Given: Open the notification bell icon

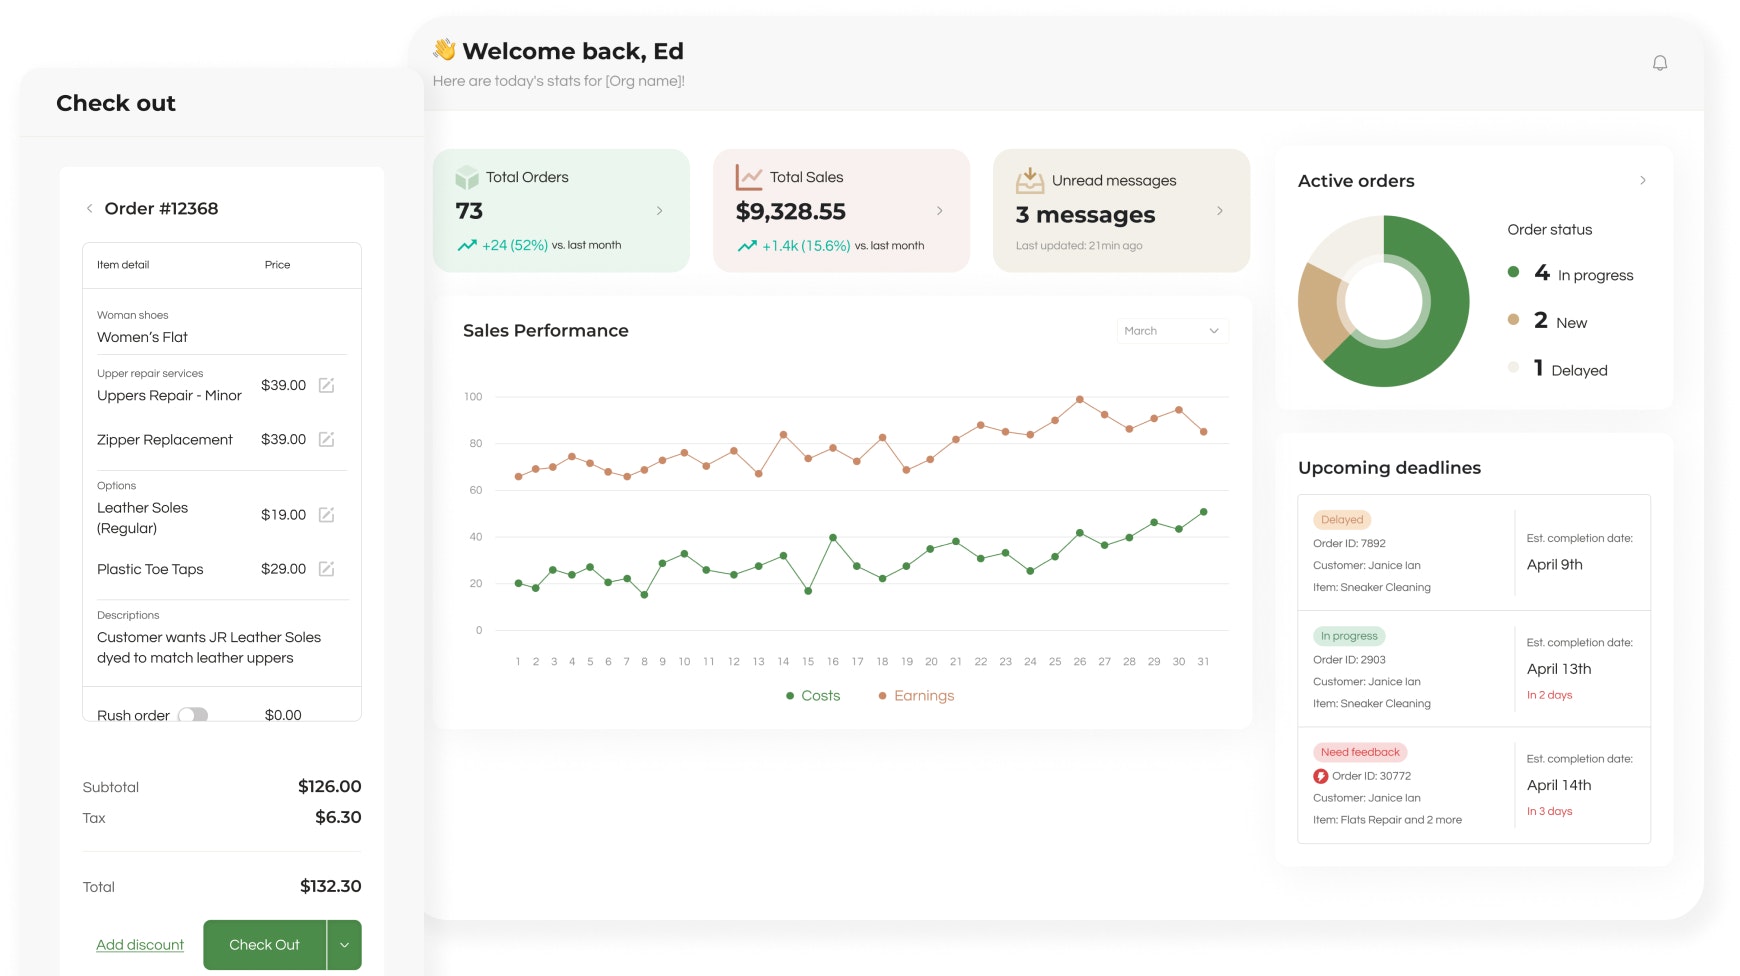Looking at the screenshot, I should [x=1659, y=63].
